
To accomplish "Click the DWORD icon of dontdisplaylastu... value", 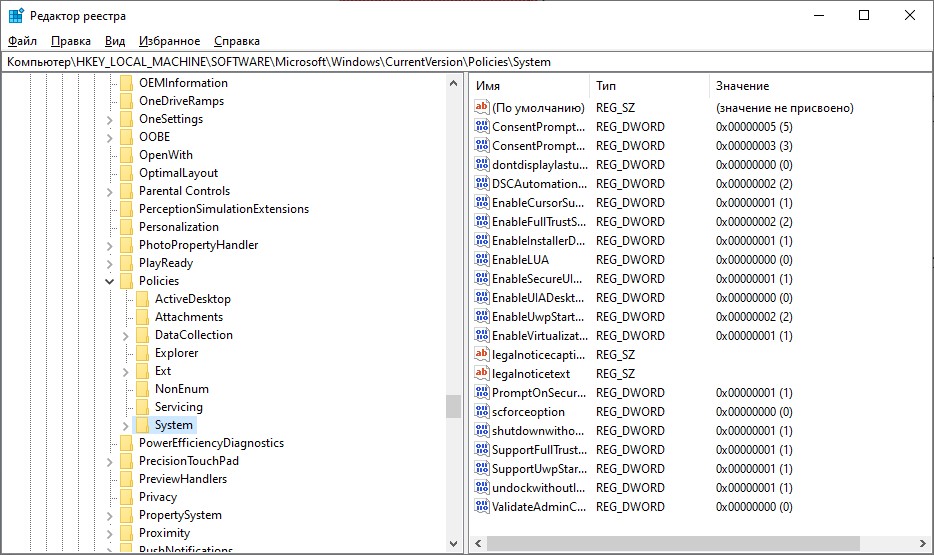I will [481, 164].
